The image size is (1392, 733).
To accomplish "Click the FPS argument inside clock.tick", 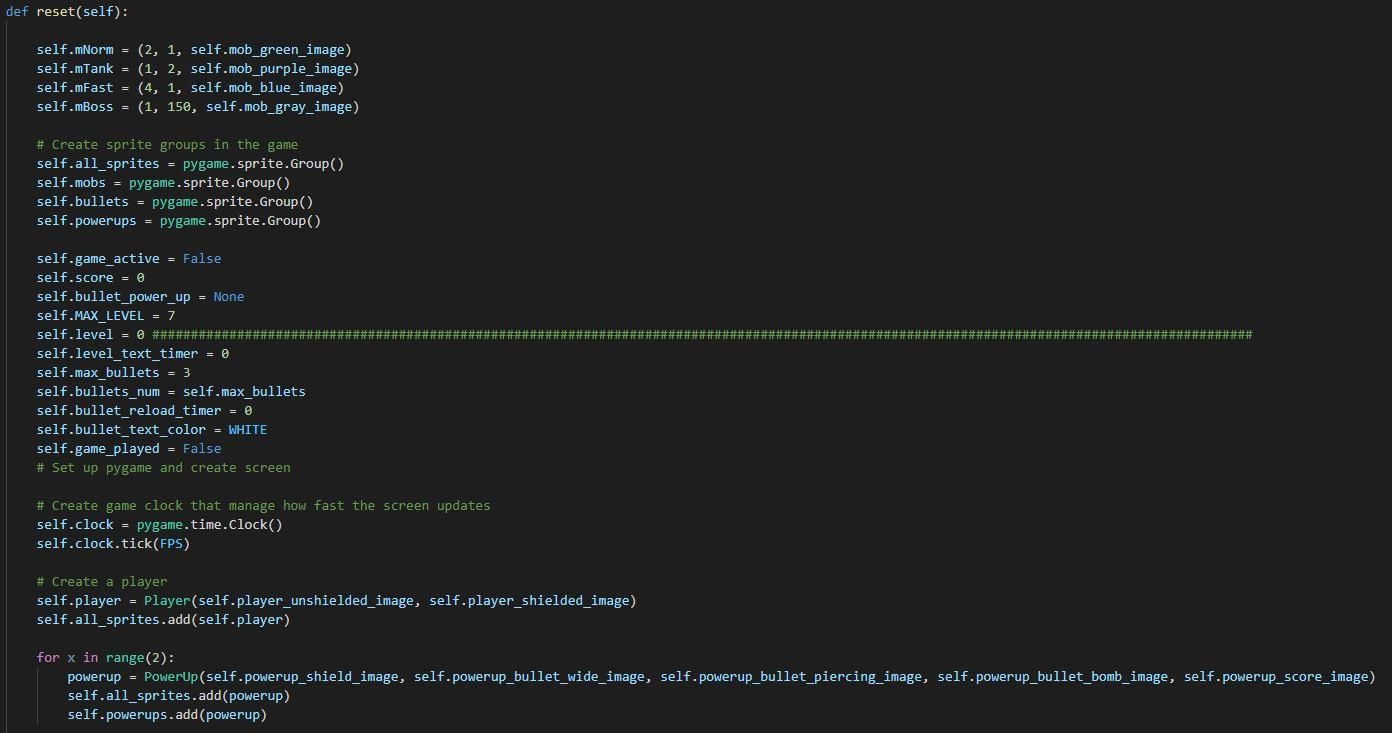I will (x=170, y=543).
